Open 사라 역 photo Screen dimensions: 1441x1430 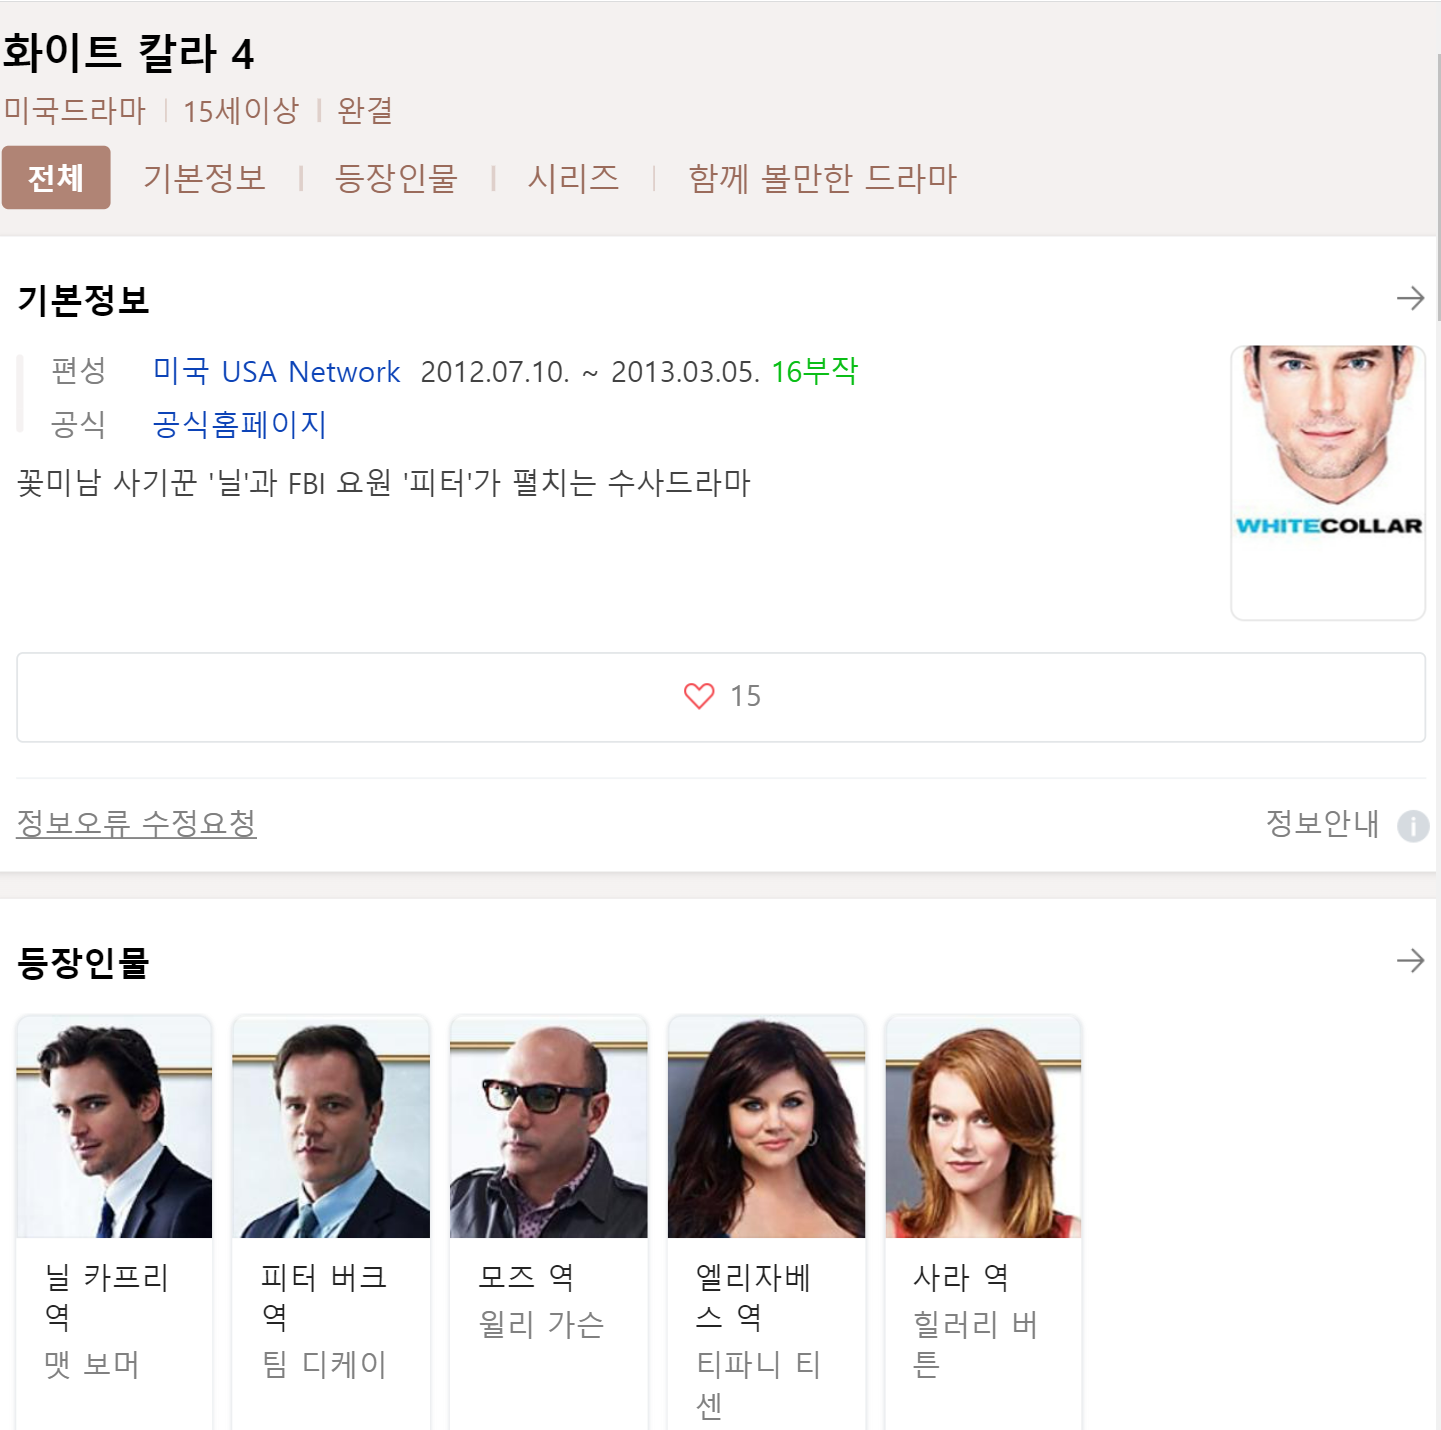(x=984, y=1127)
